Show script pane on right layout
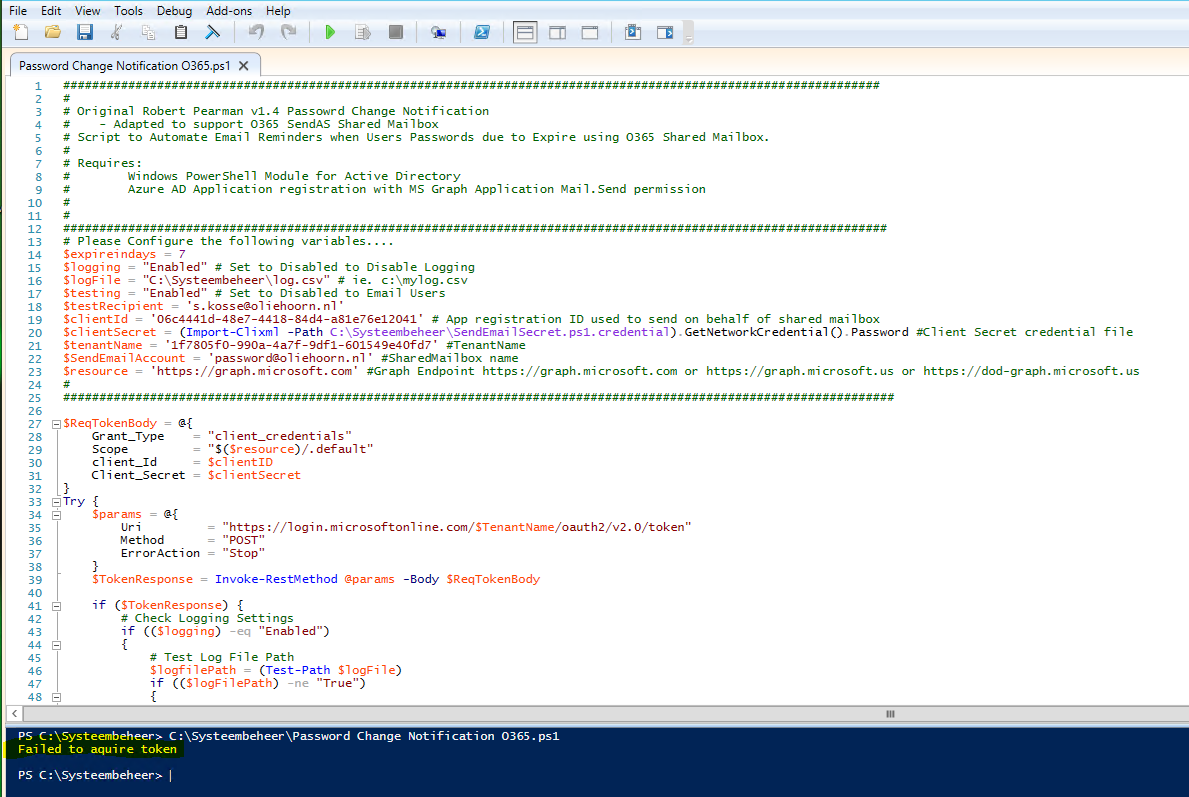The width and height of the screenshot is (1189, 797). click(557, 32)
